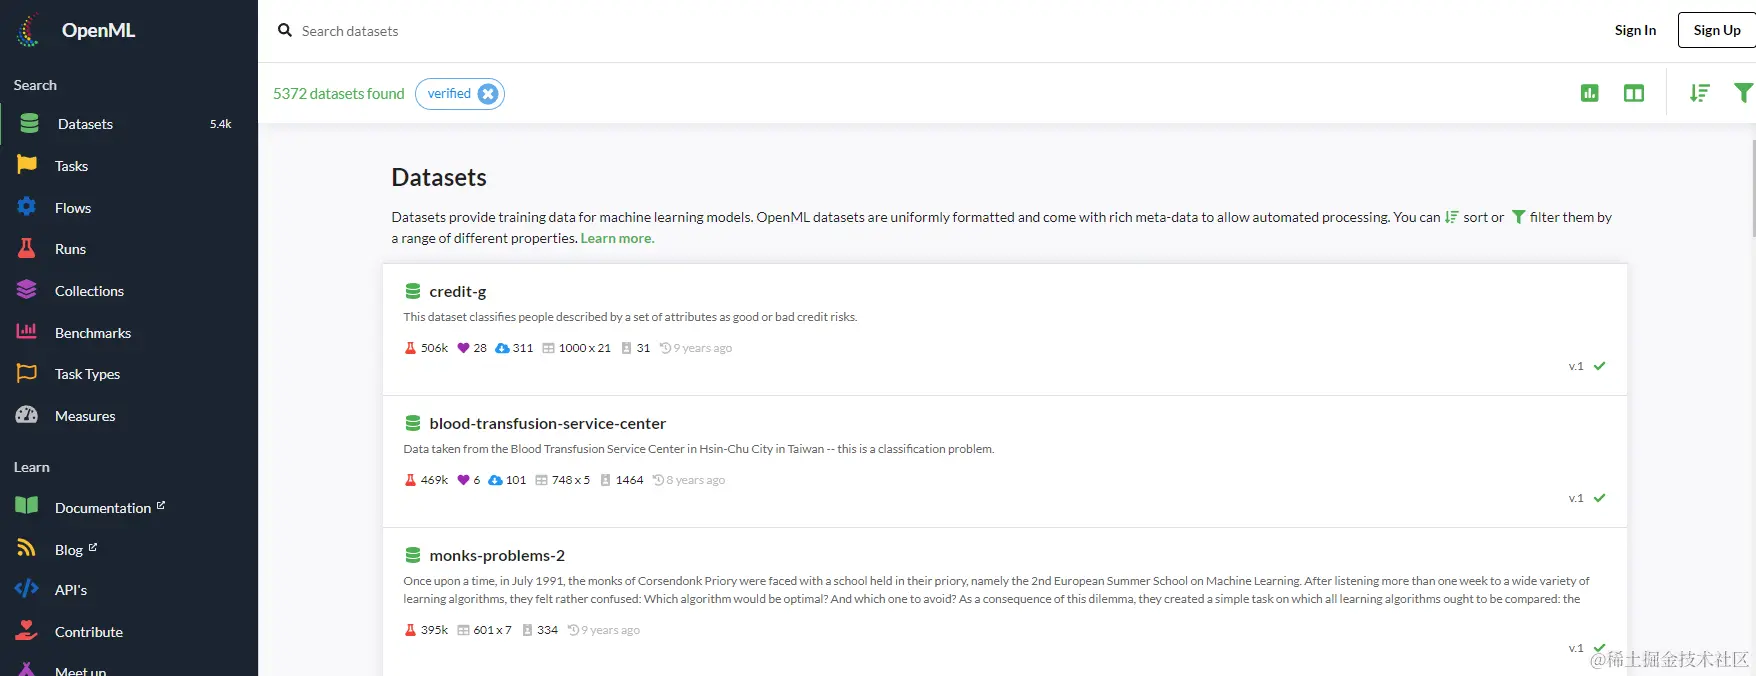Click the blood-transfusion verified checkmark

pos(1599,498)
